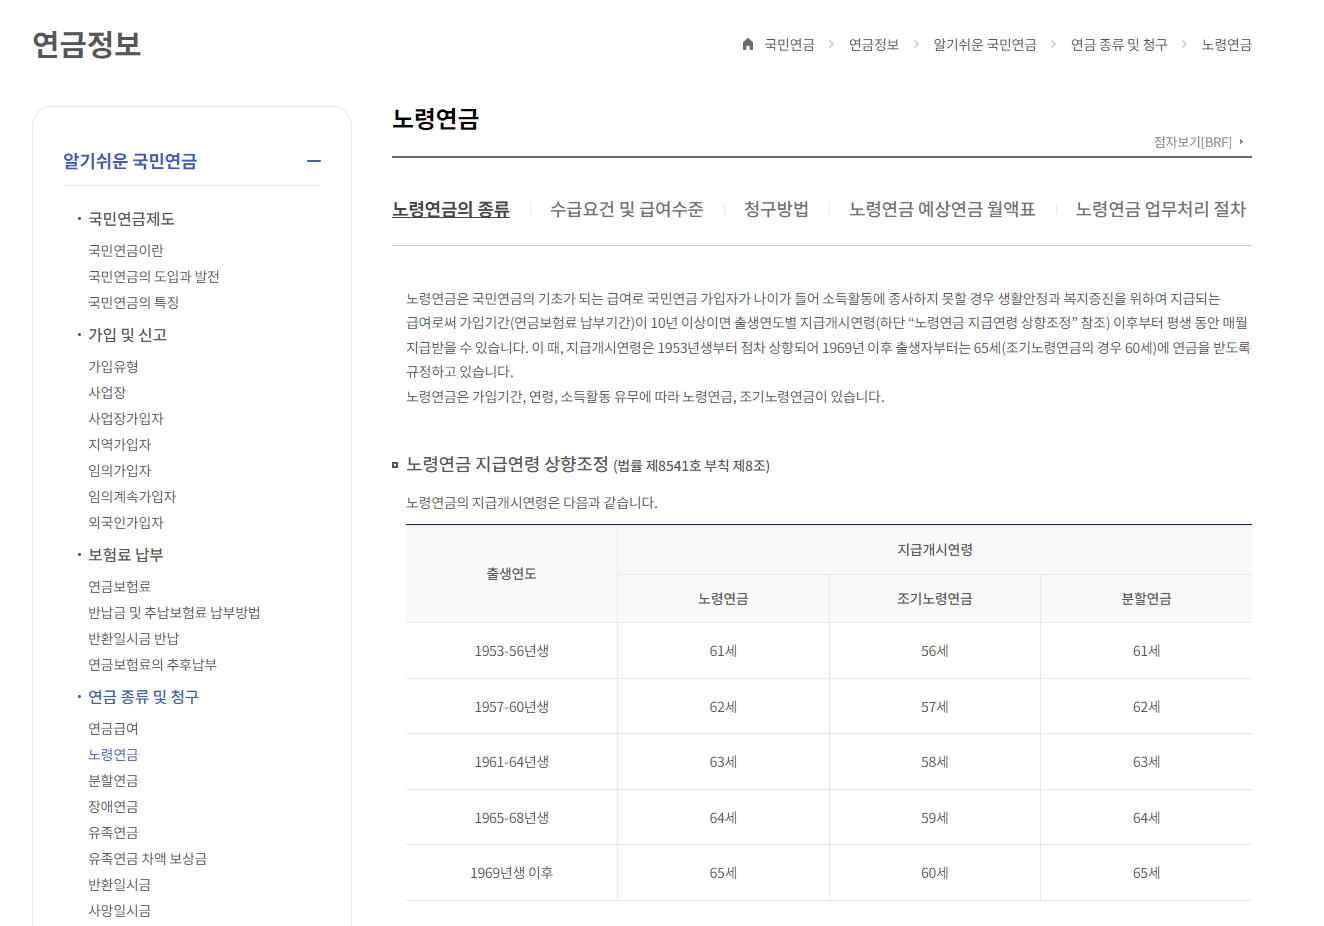Open highlighted 노령연금 sidebar link
Image resolution: width=1324 pixels, height=926 pixels.
pyautogui.click(x=113, y=755)
